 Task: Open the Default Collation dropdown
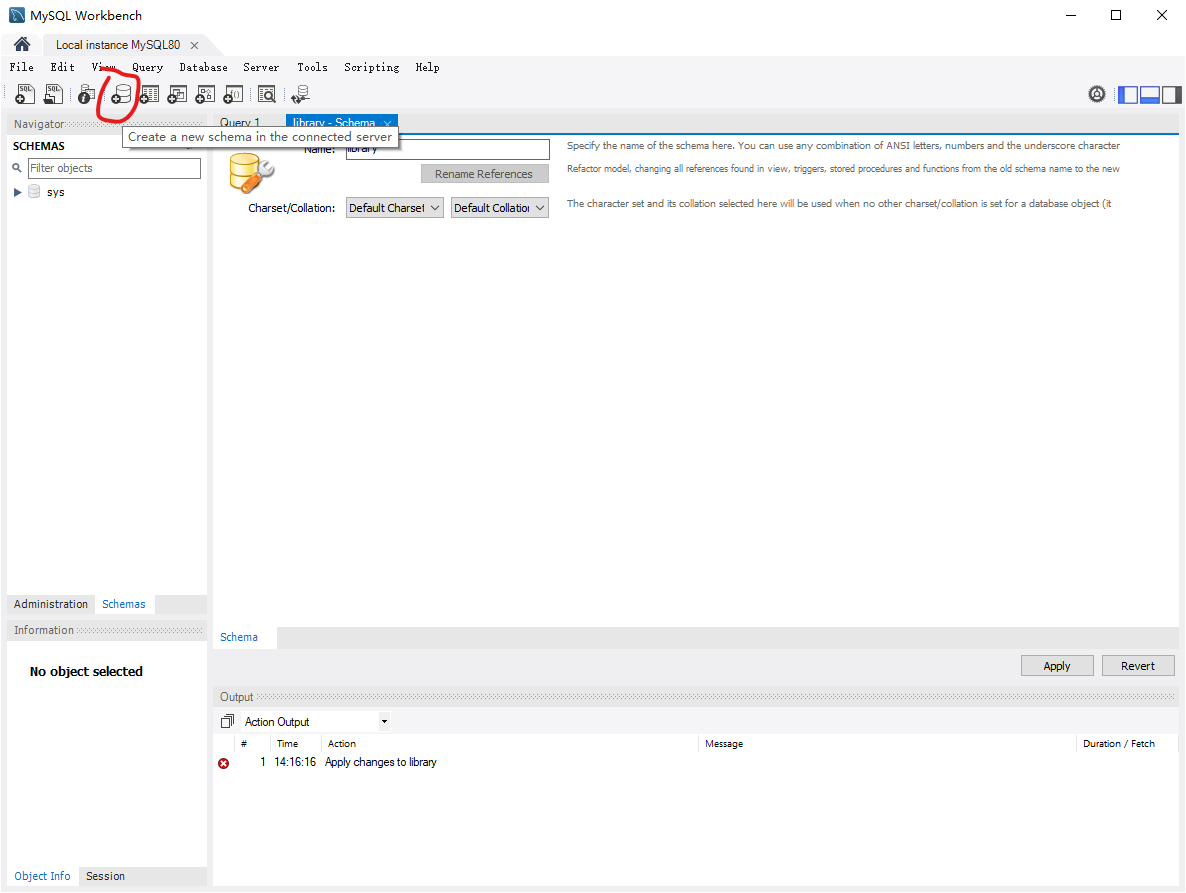click(x=499, y=208)
